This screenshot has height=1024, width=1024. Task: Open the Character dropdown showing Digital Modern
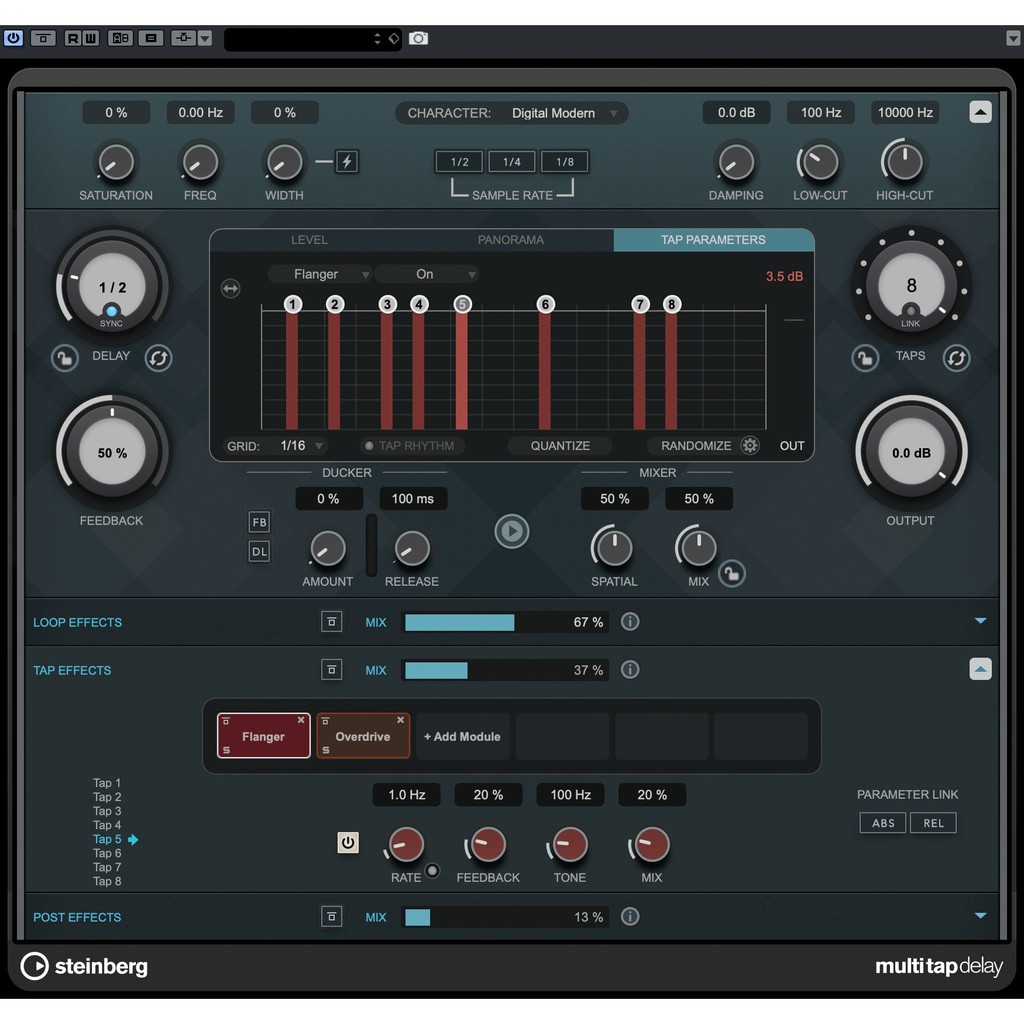click(x=512, y=113)
